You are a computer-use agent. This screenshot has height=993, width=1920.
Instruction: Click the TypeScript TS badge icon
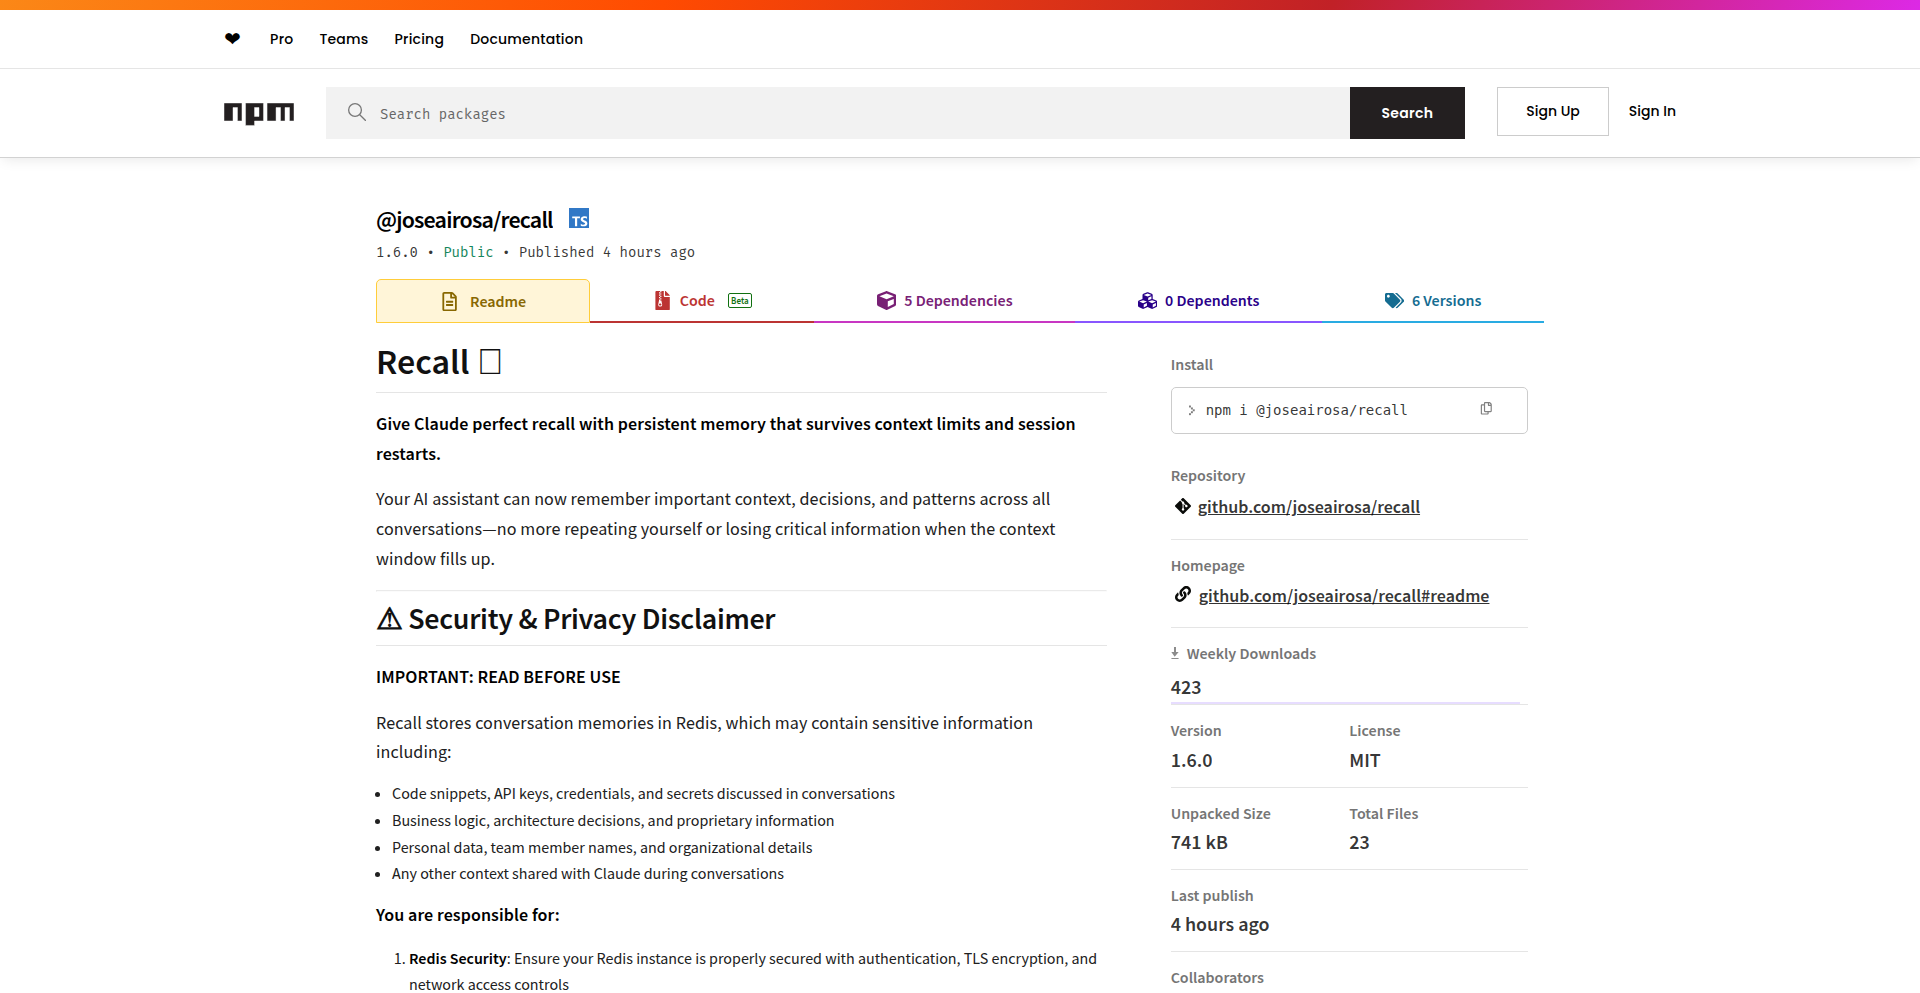pos(579,219)
